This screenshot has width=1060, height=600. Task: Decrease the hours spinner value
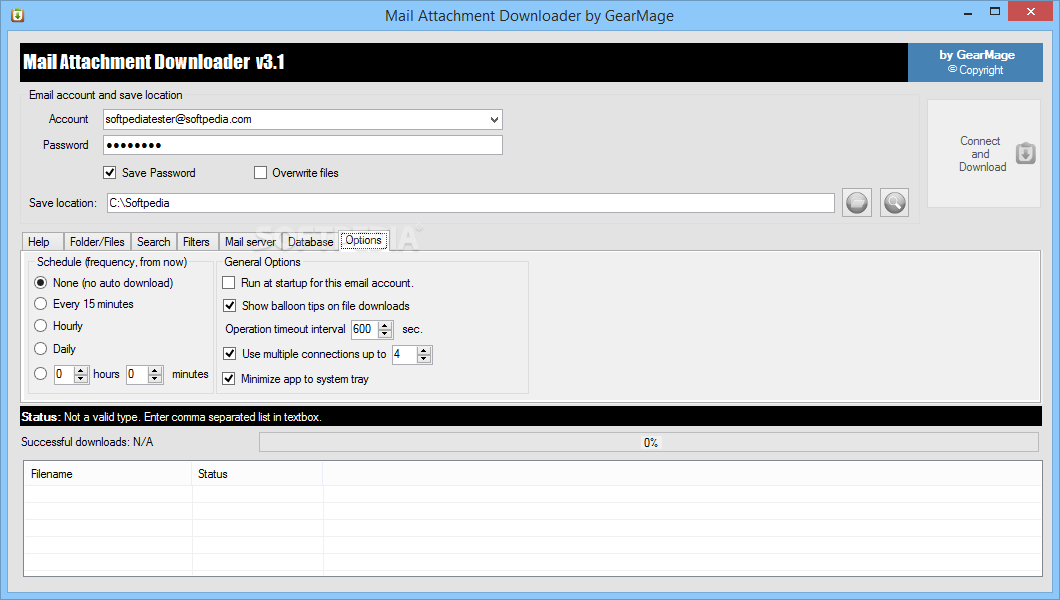point(81,378)
